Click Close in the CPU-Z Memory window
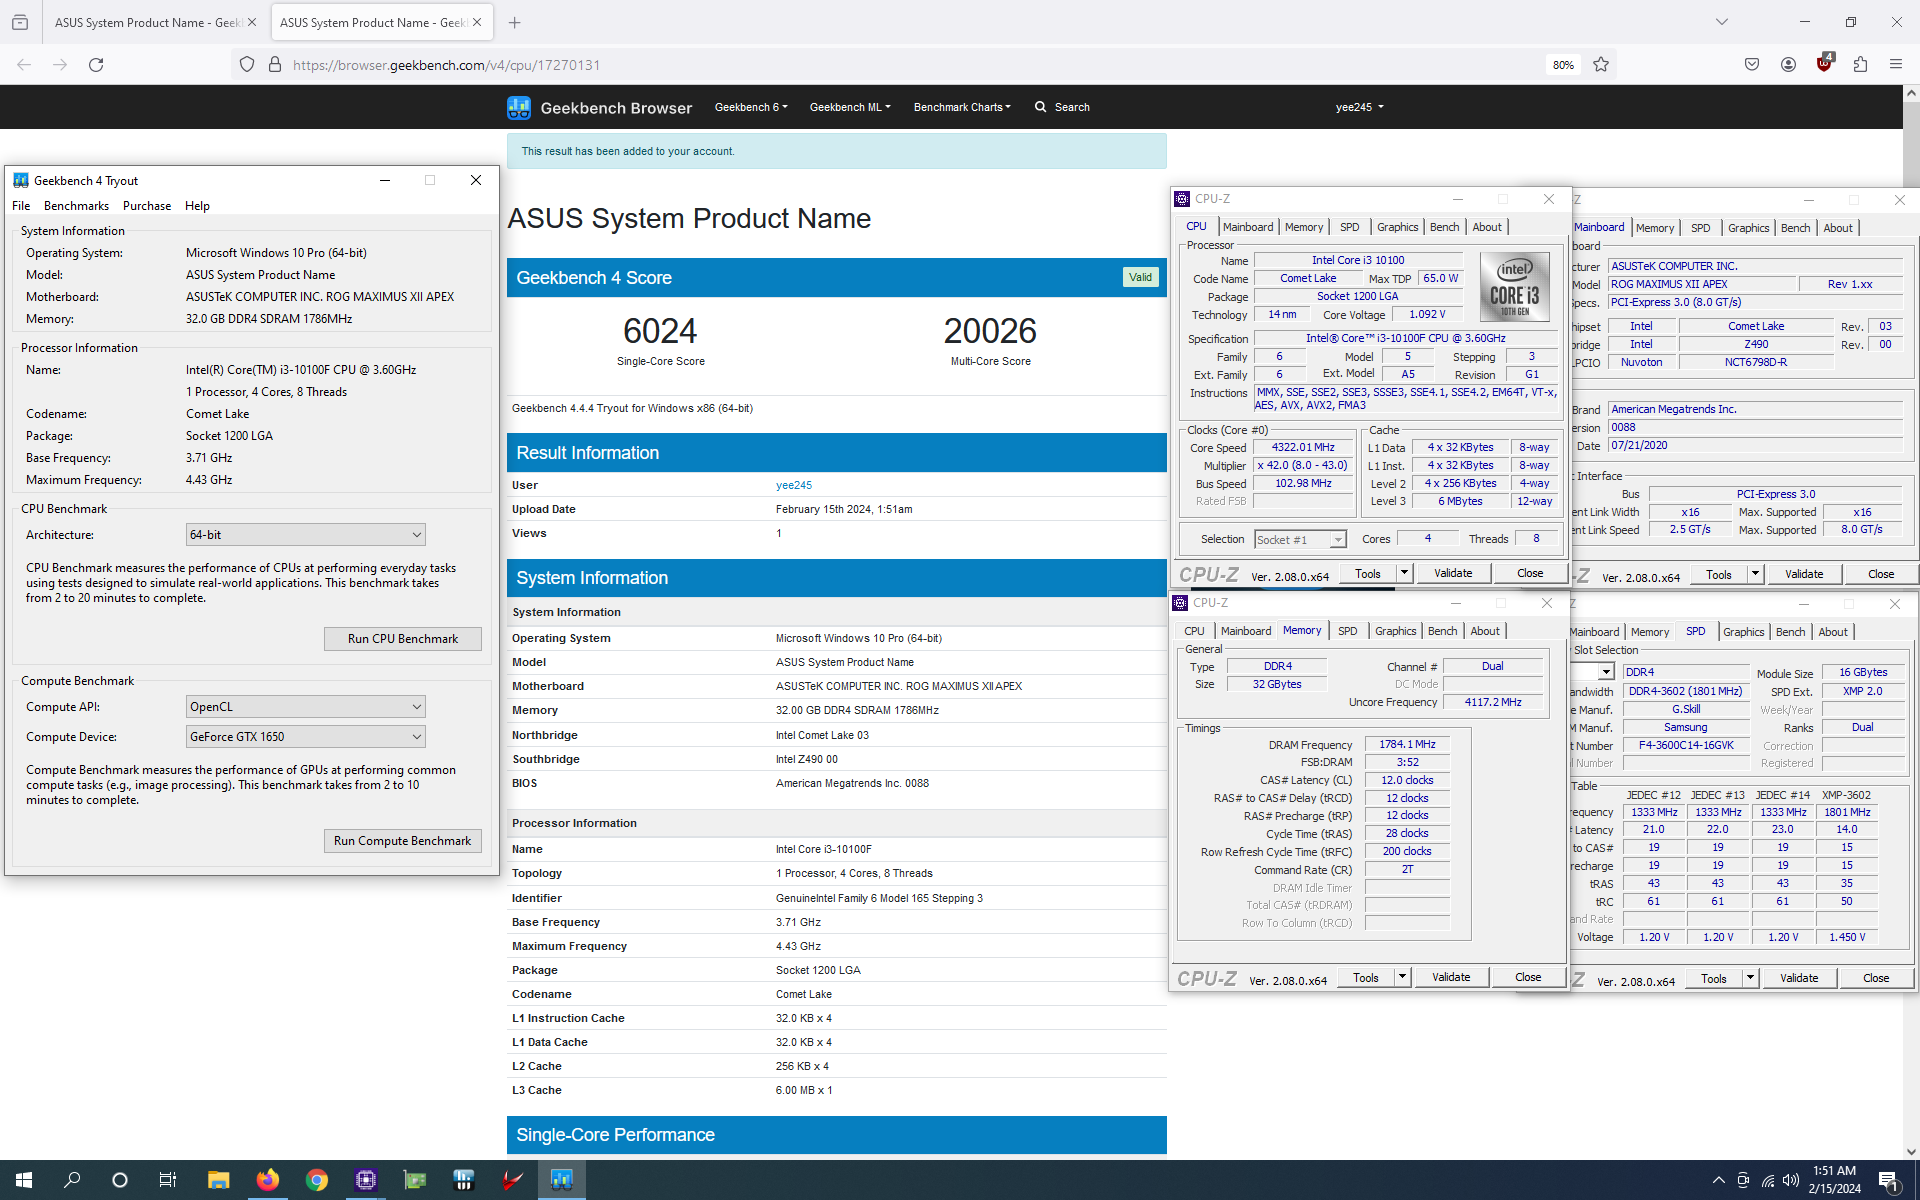This screenshot has height=1200, width=1920. tap(1528, 977)
